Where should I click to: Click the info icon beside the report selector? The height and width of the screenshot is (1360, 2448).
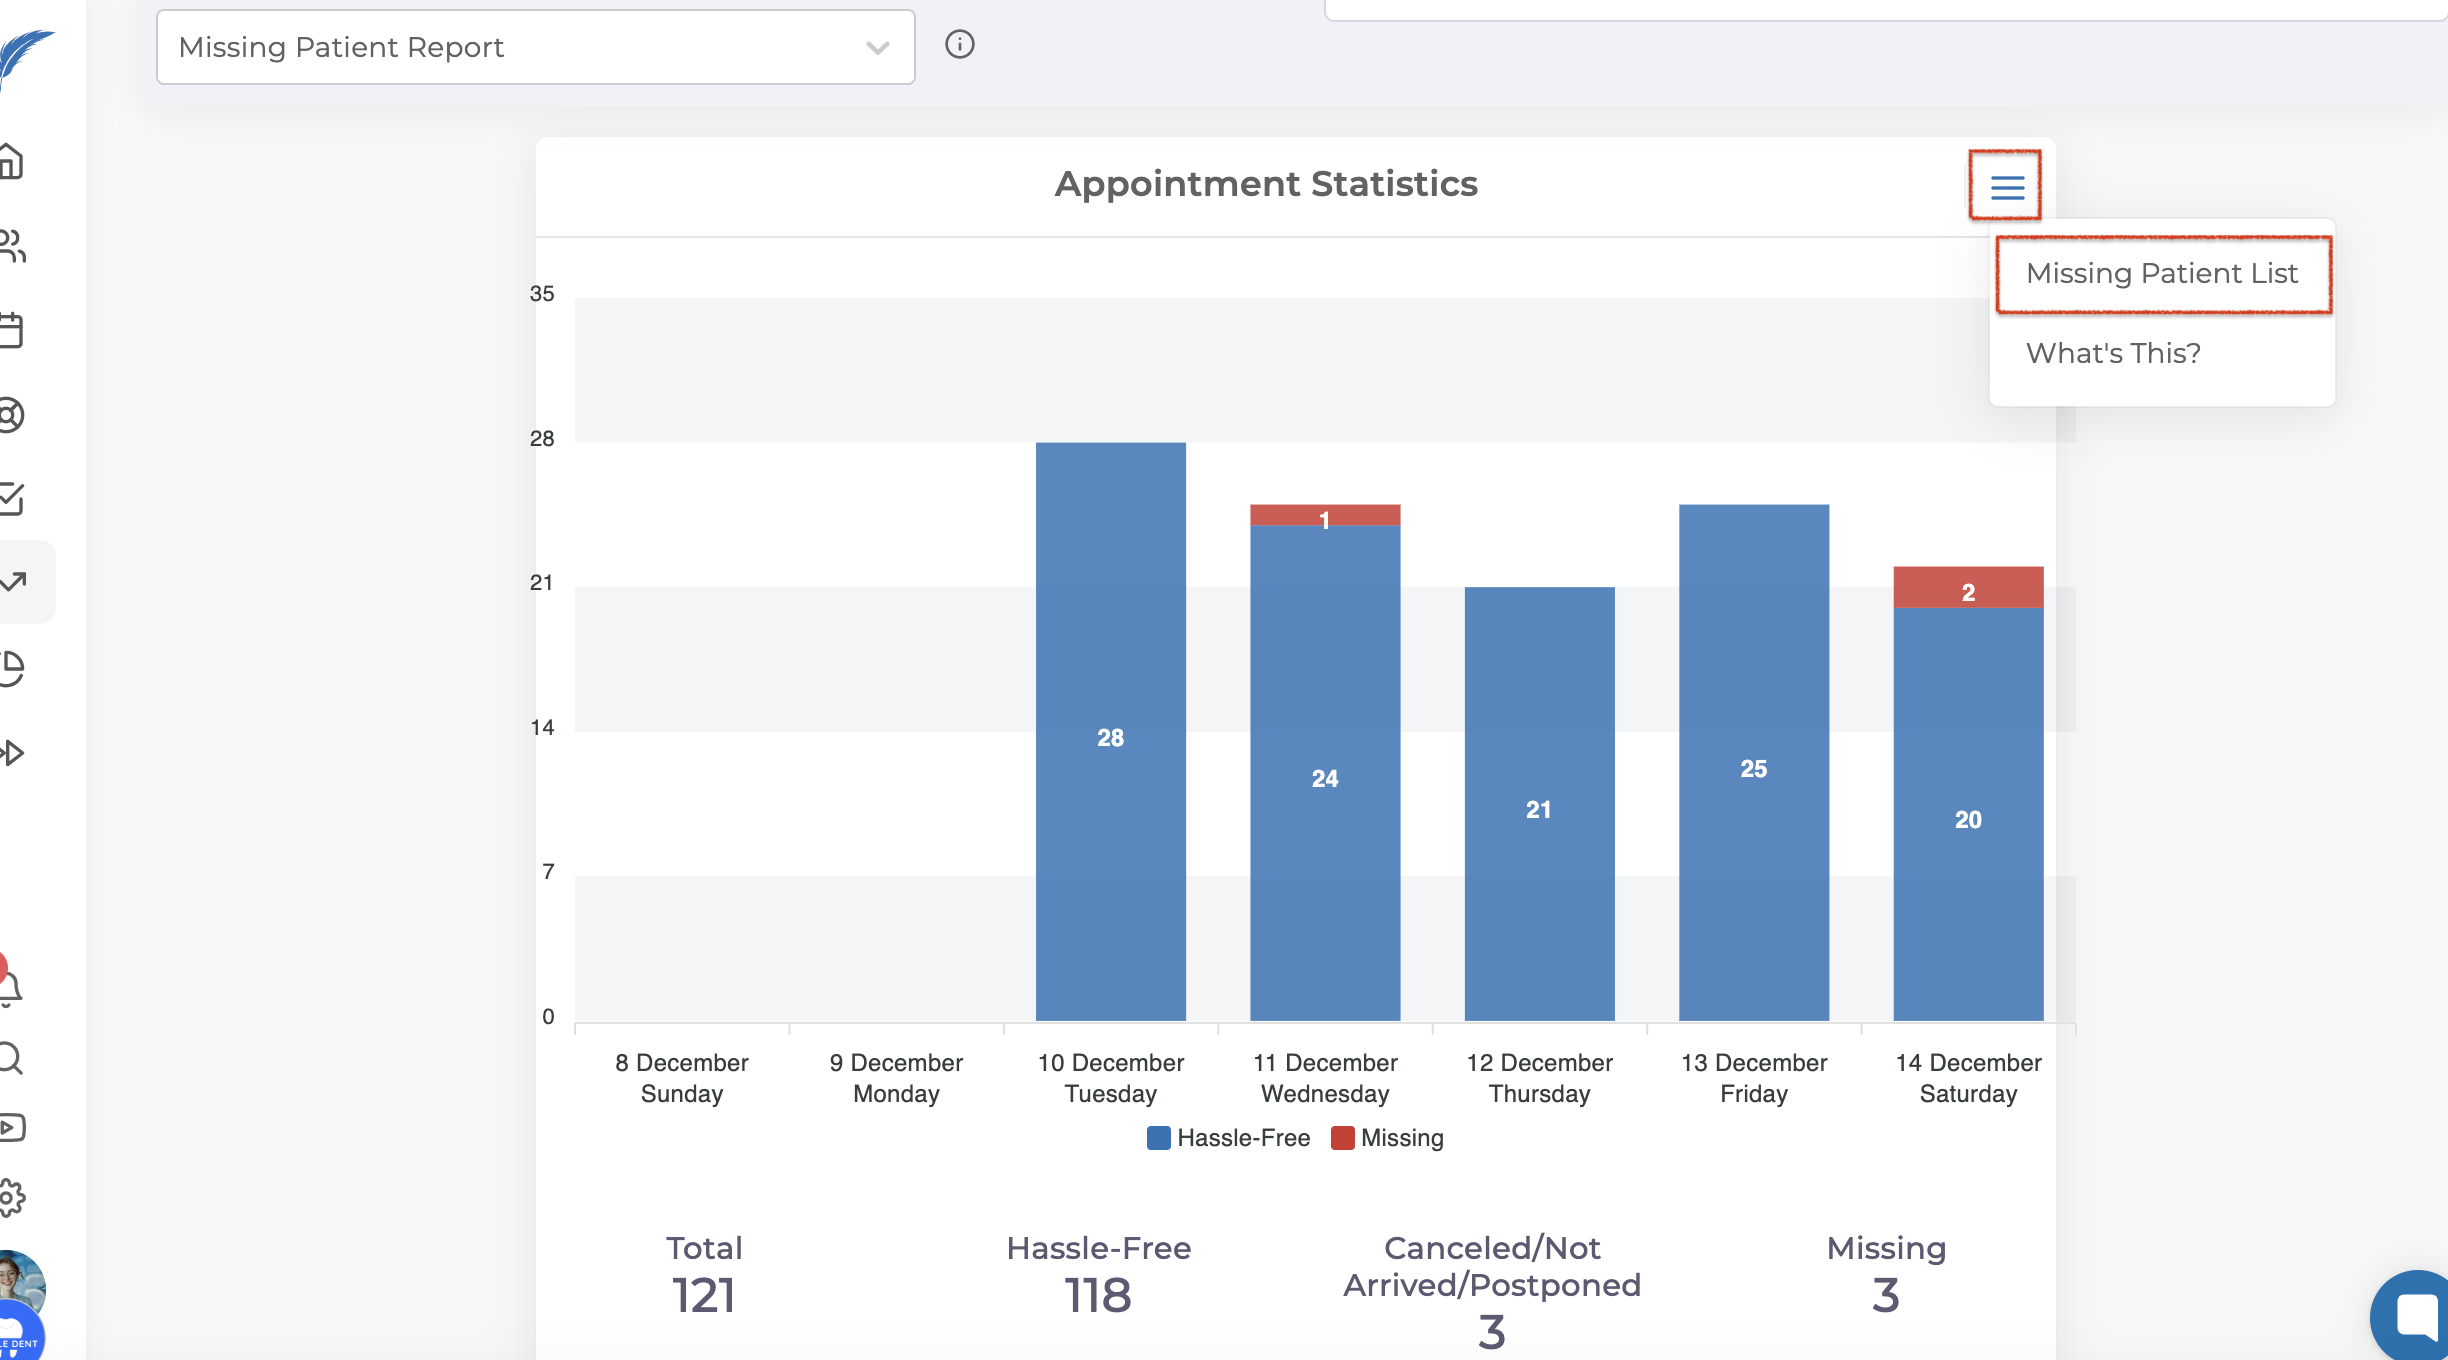959,45
